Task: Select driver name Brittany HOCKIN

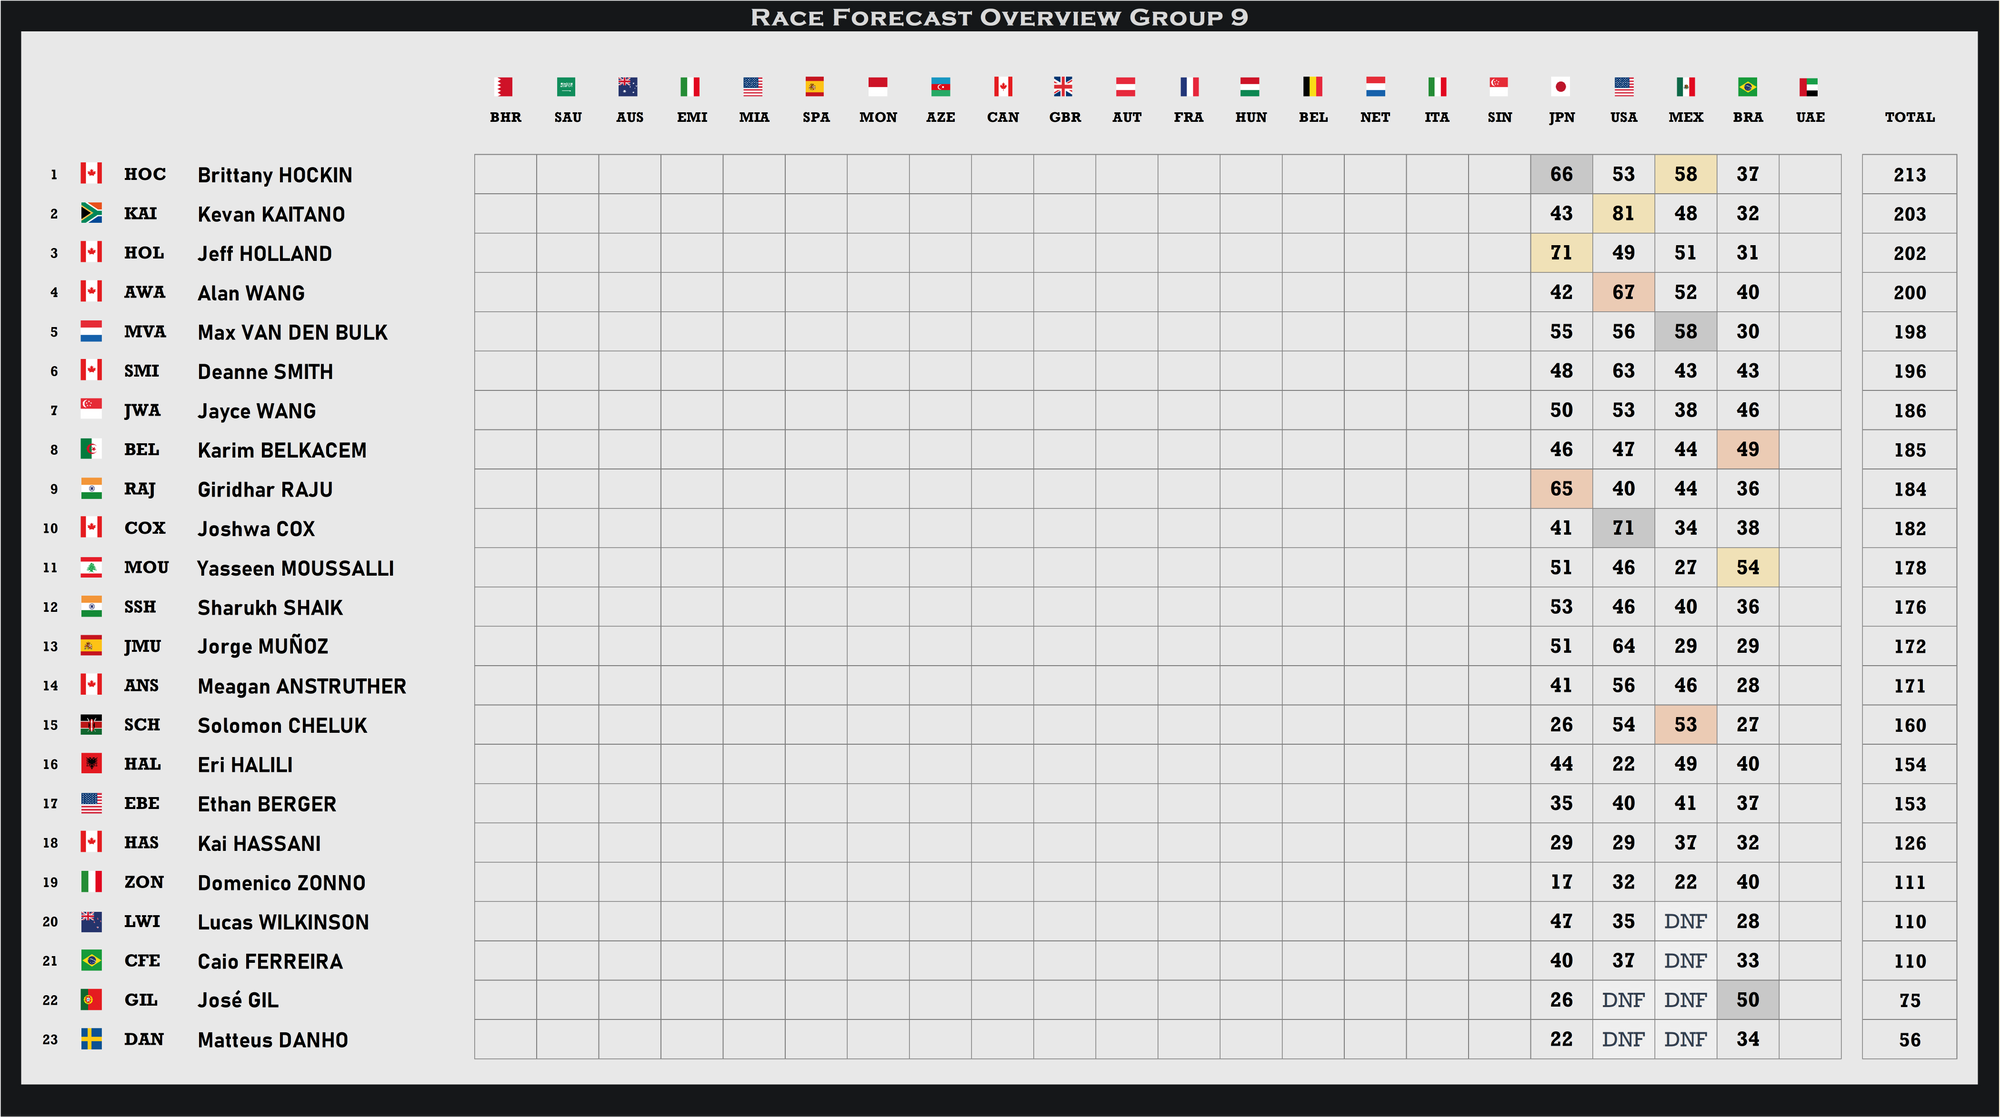Action: [275, 175]
